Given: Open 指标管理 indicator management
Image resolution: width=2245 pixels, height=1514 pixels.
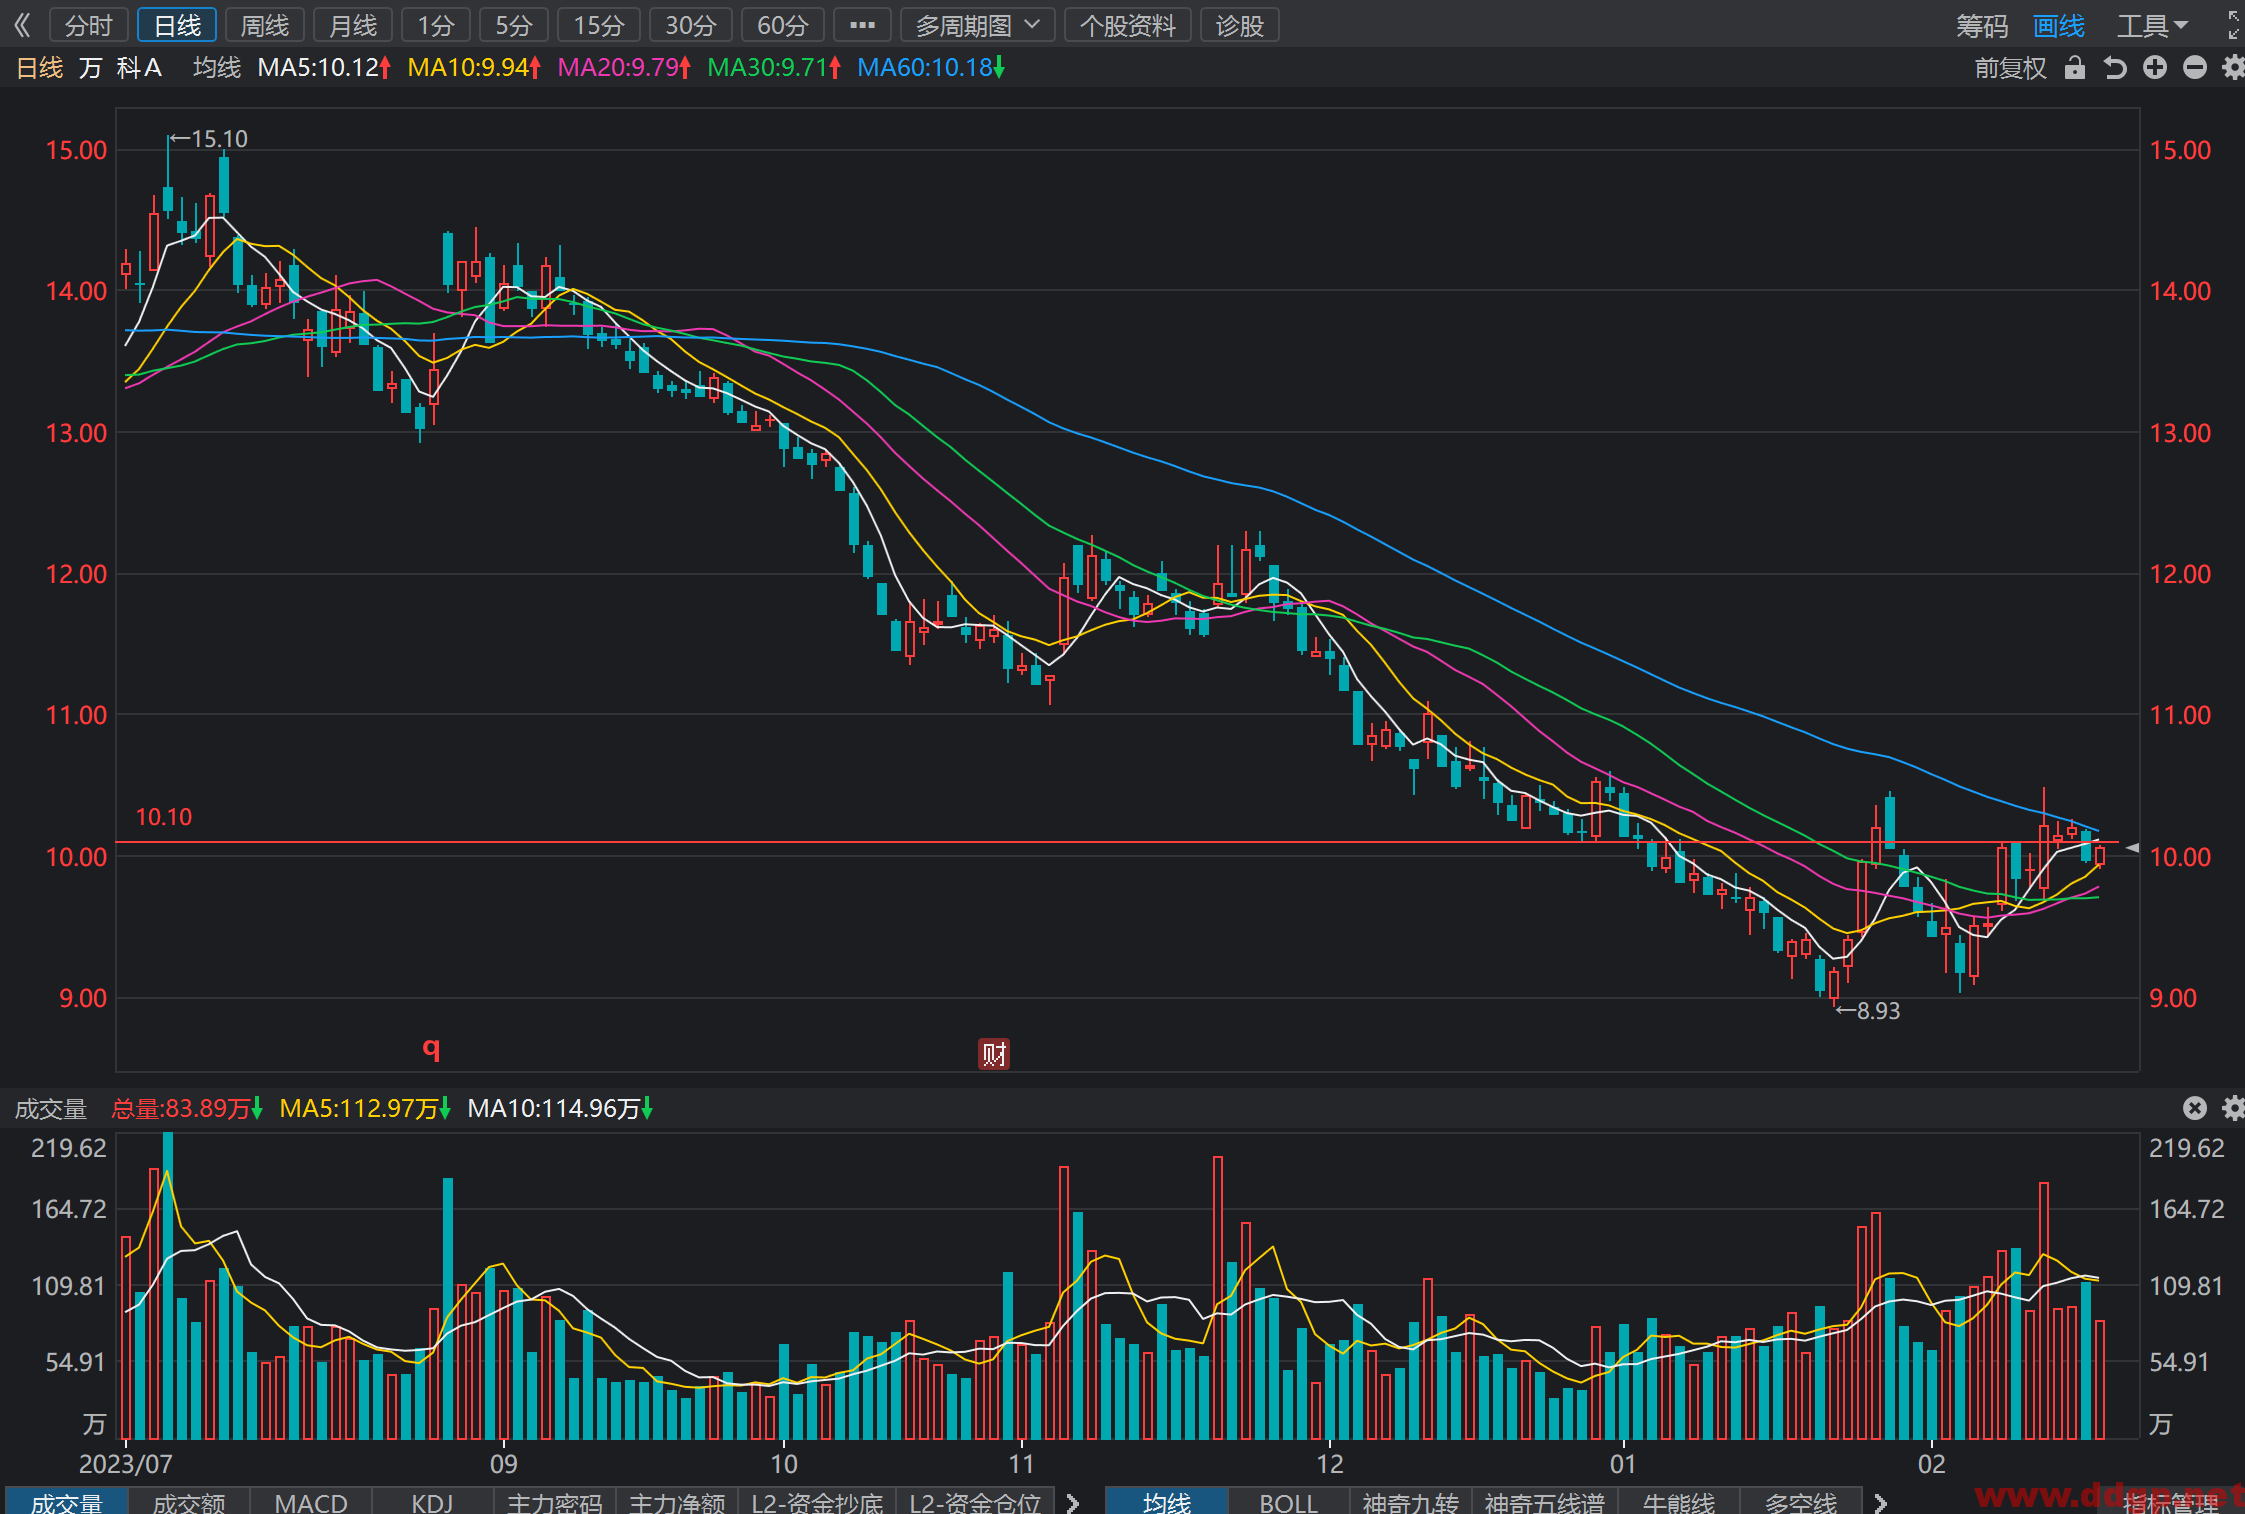Looking at the screenshot, I should pos(2170,1502).
